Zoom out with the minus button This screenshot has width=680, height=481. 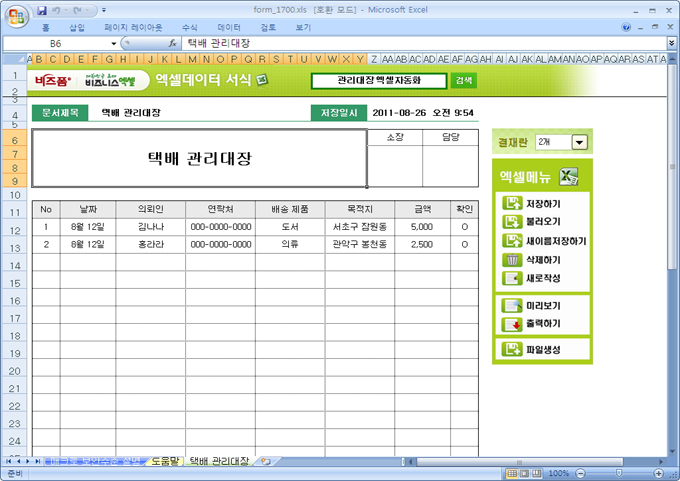[x=581, y=473]
